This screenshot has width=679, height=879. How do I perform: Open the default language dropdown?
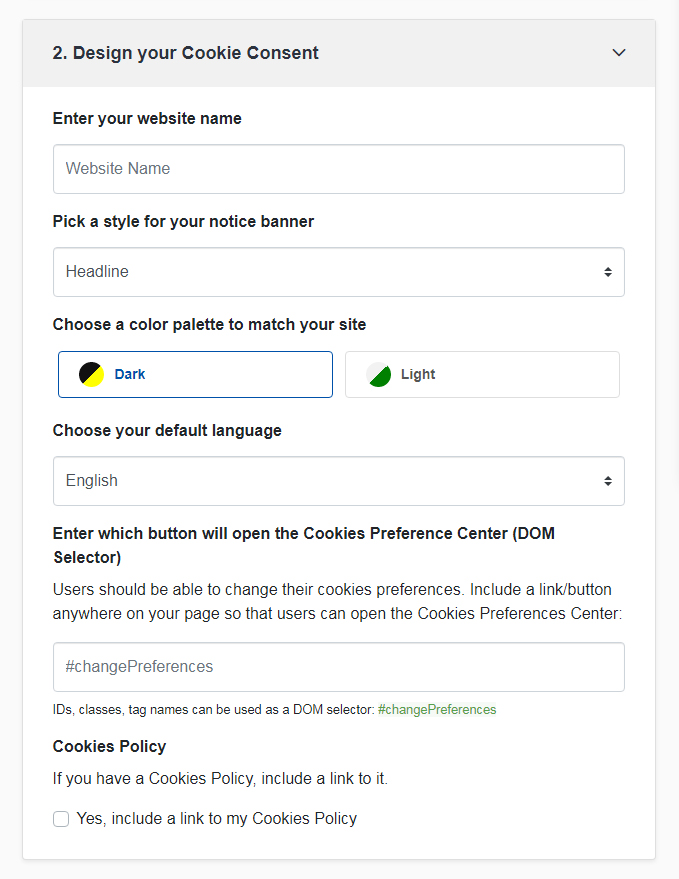coord(338,481)
